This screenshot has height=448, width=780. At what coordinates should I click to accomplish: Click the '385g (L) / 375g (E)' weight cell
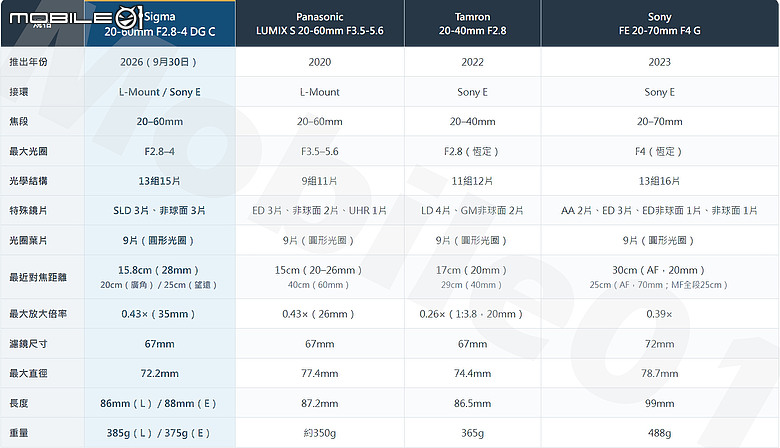tap(159, 433)
